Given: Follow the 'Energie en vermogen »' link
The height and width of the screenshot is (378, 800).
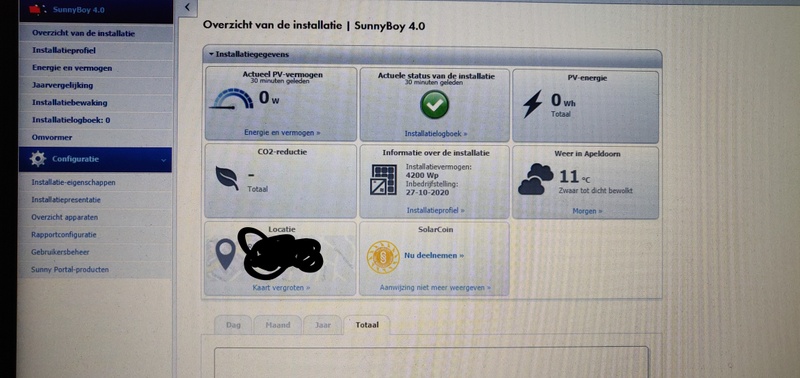Looking at the screenshot, I should point(282,133).
